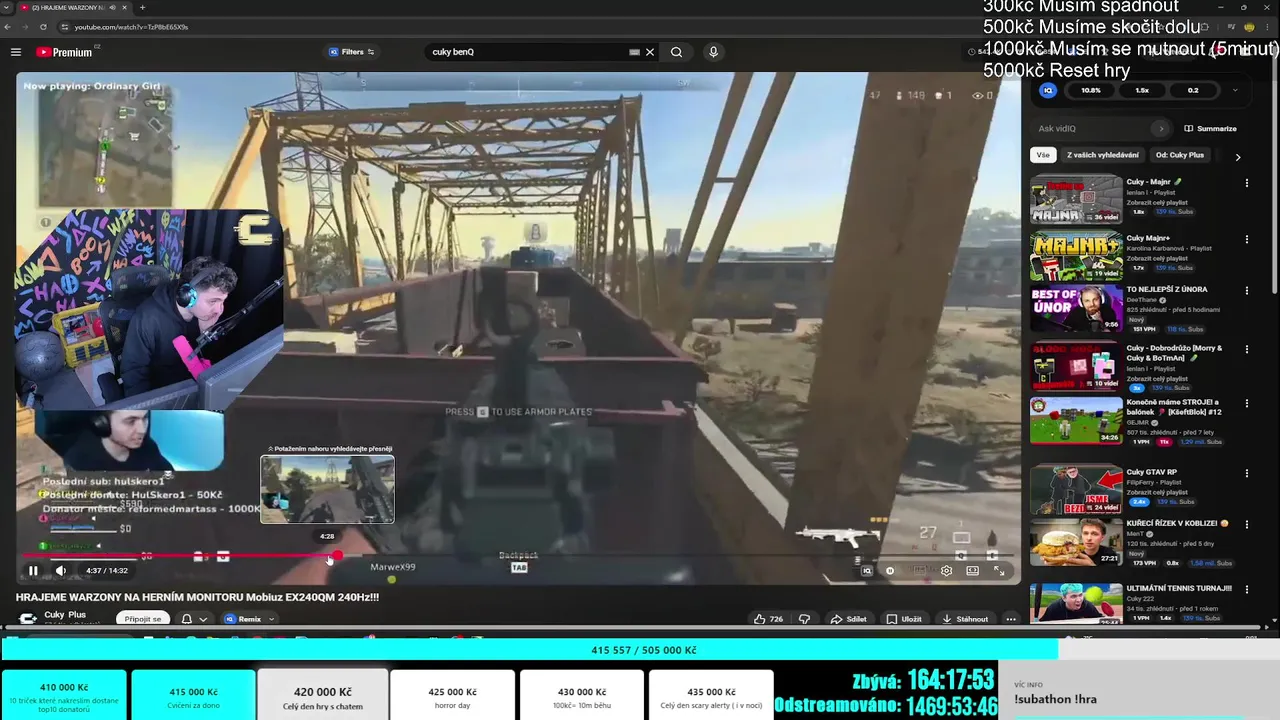
Task: Click vidIQ icon in player controls
Action: tap(867, 571)
